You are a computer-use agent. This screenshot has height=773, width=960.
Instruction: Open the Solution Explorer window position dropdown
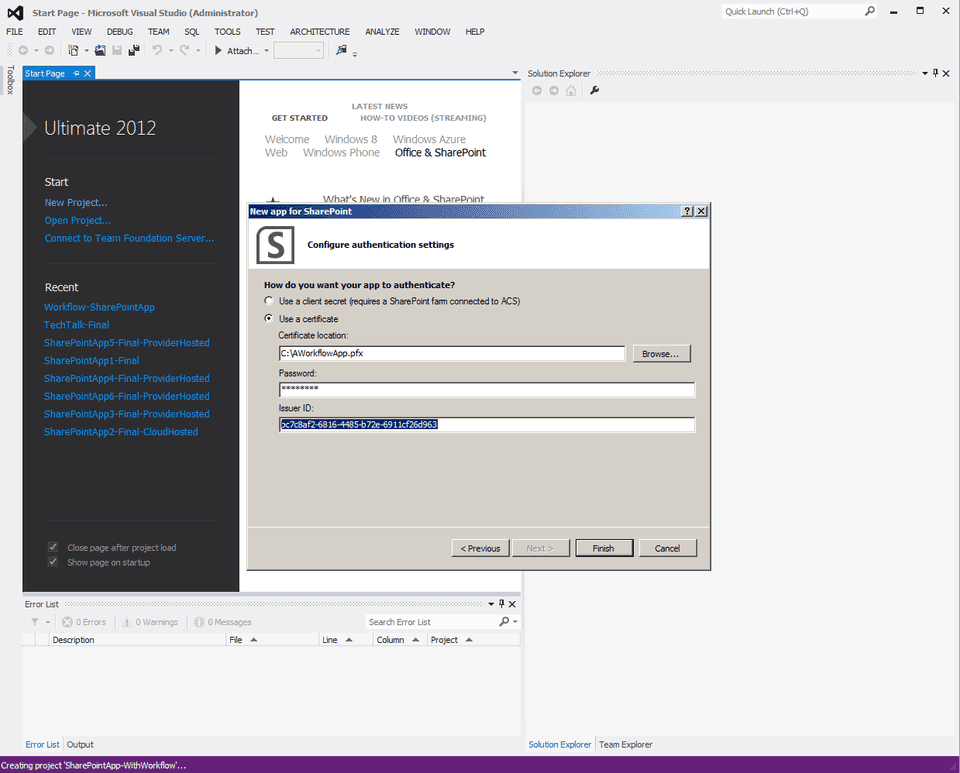coord(925,73)
